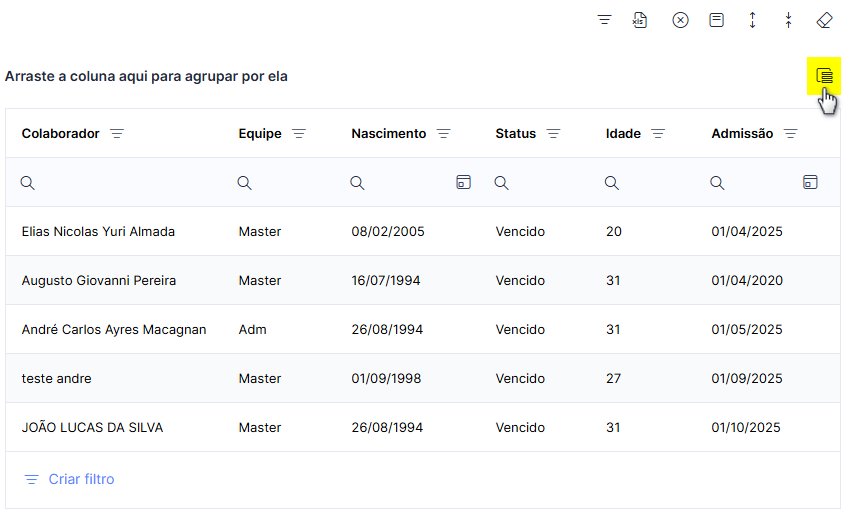Click admission date '01/04/2025'
Viewport: 845px width, 513px height.
click(x=747, y=232)
